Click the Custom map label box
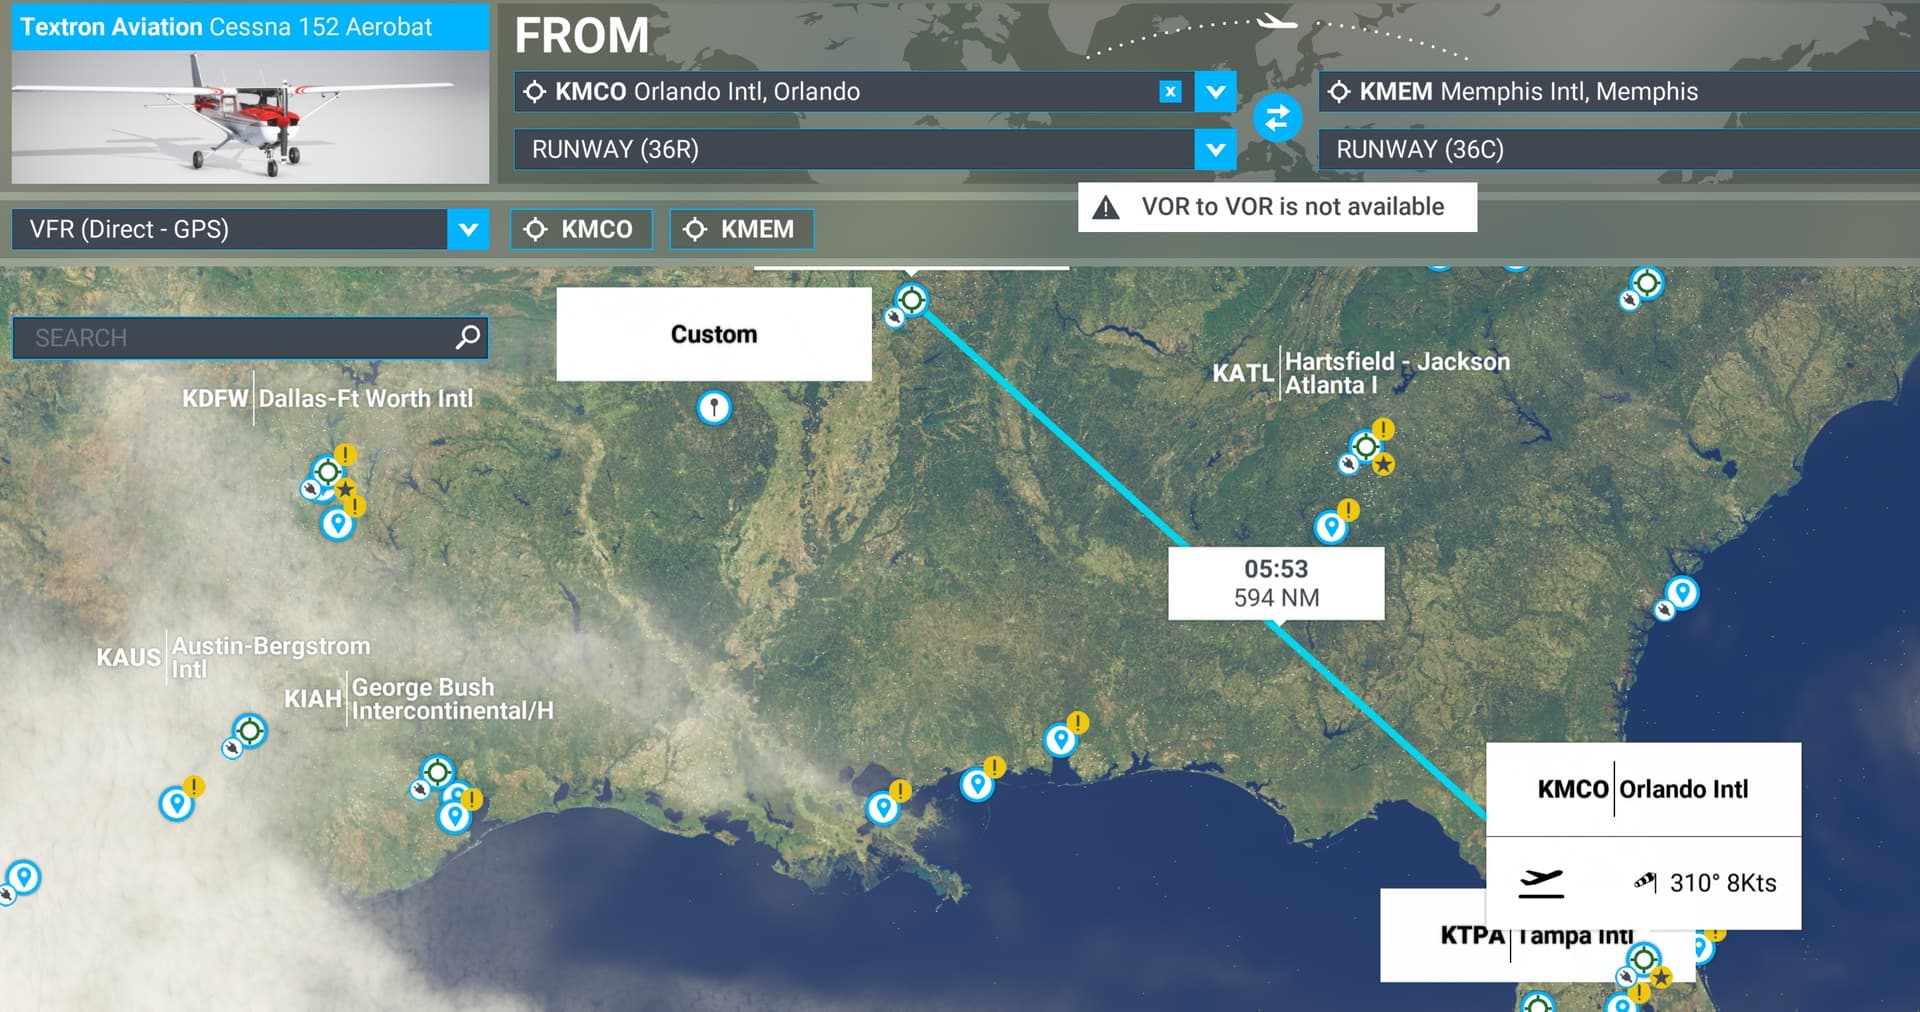The height and width of the screenshot is (1012, 1920). click(x=714, y=334)
